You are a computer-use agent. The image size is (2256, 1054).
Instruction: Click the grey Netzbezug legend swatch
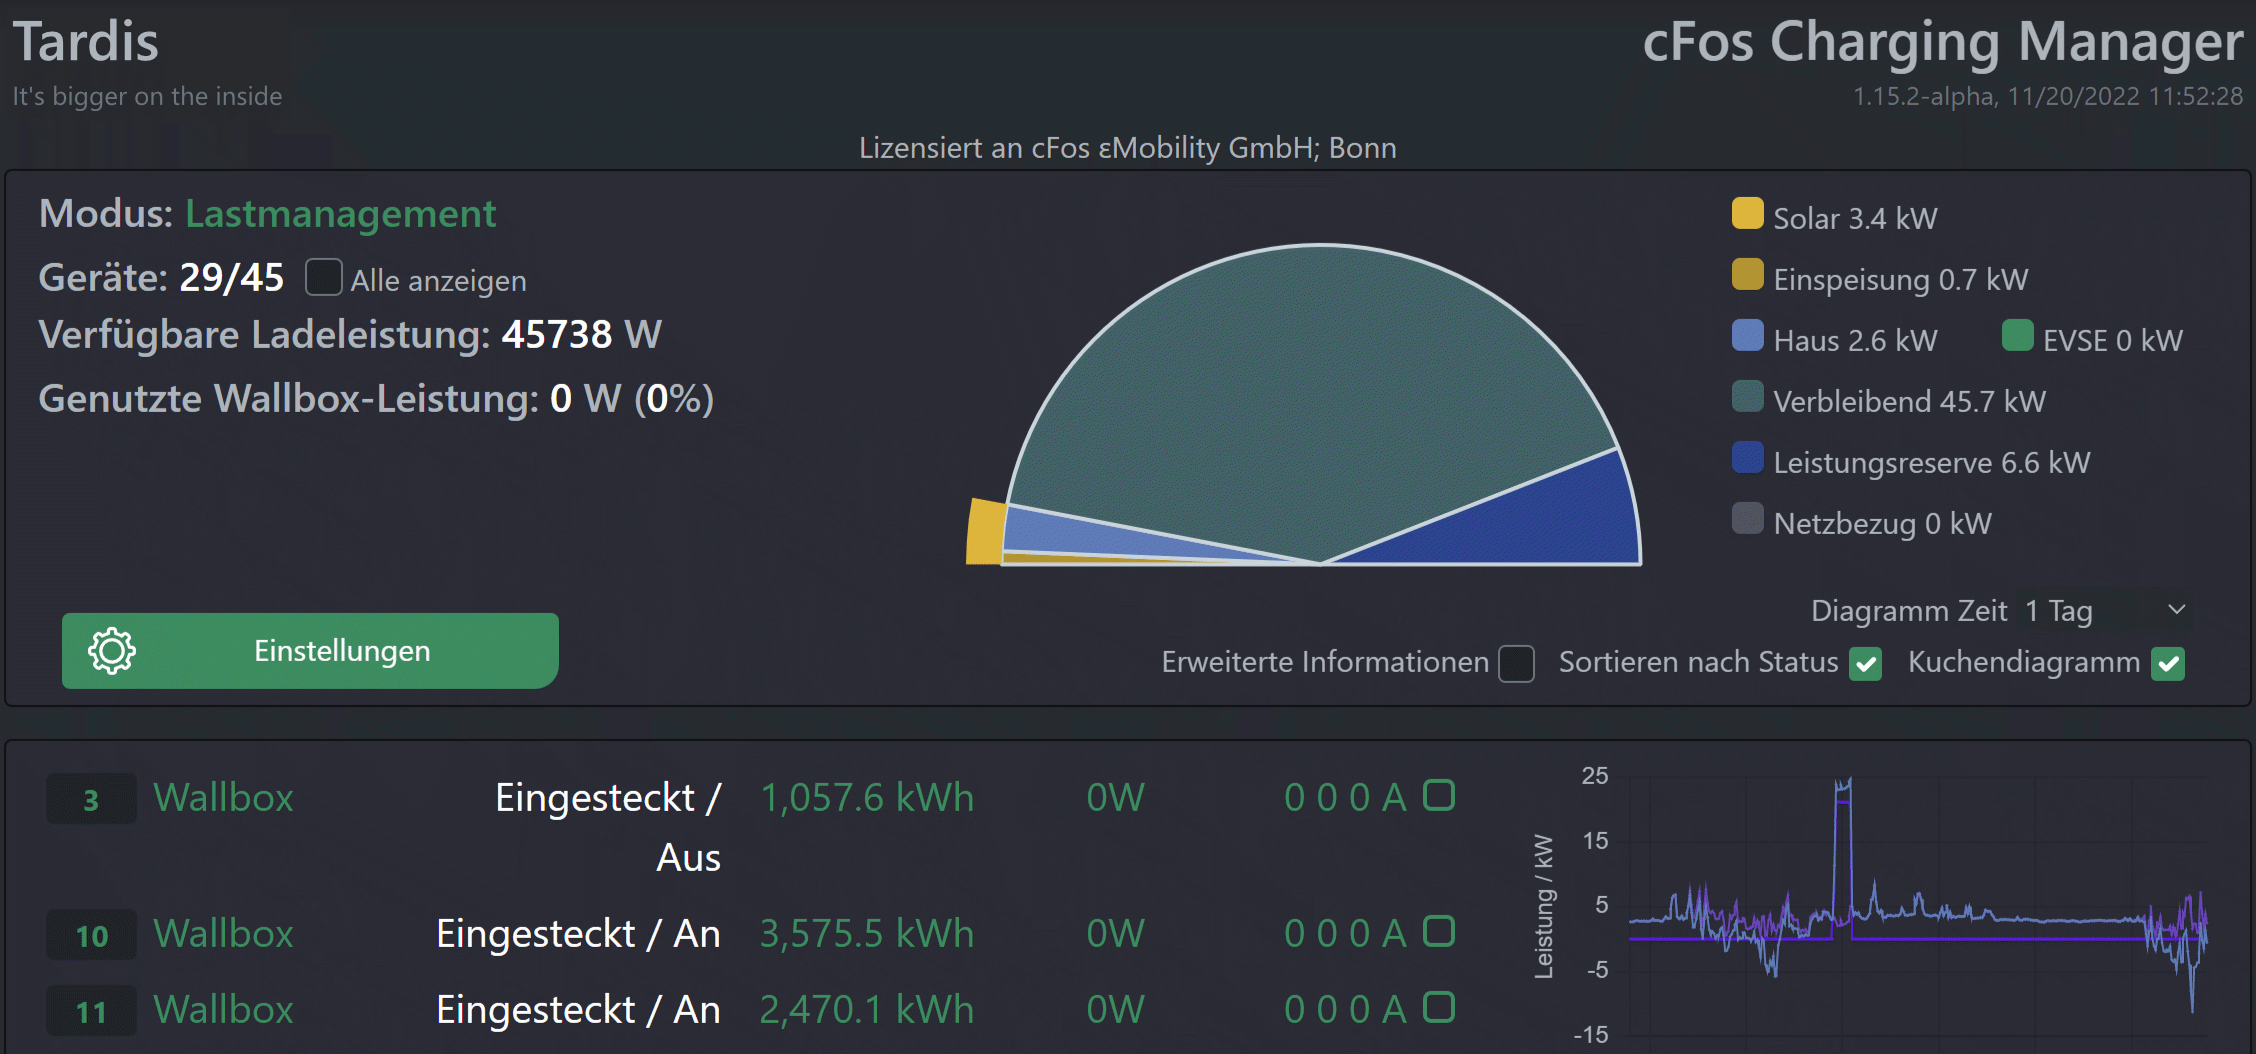point(1747,518)
